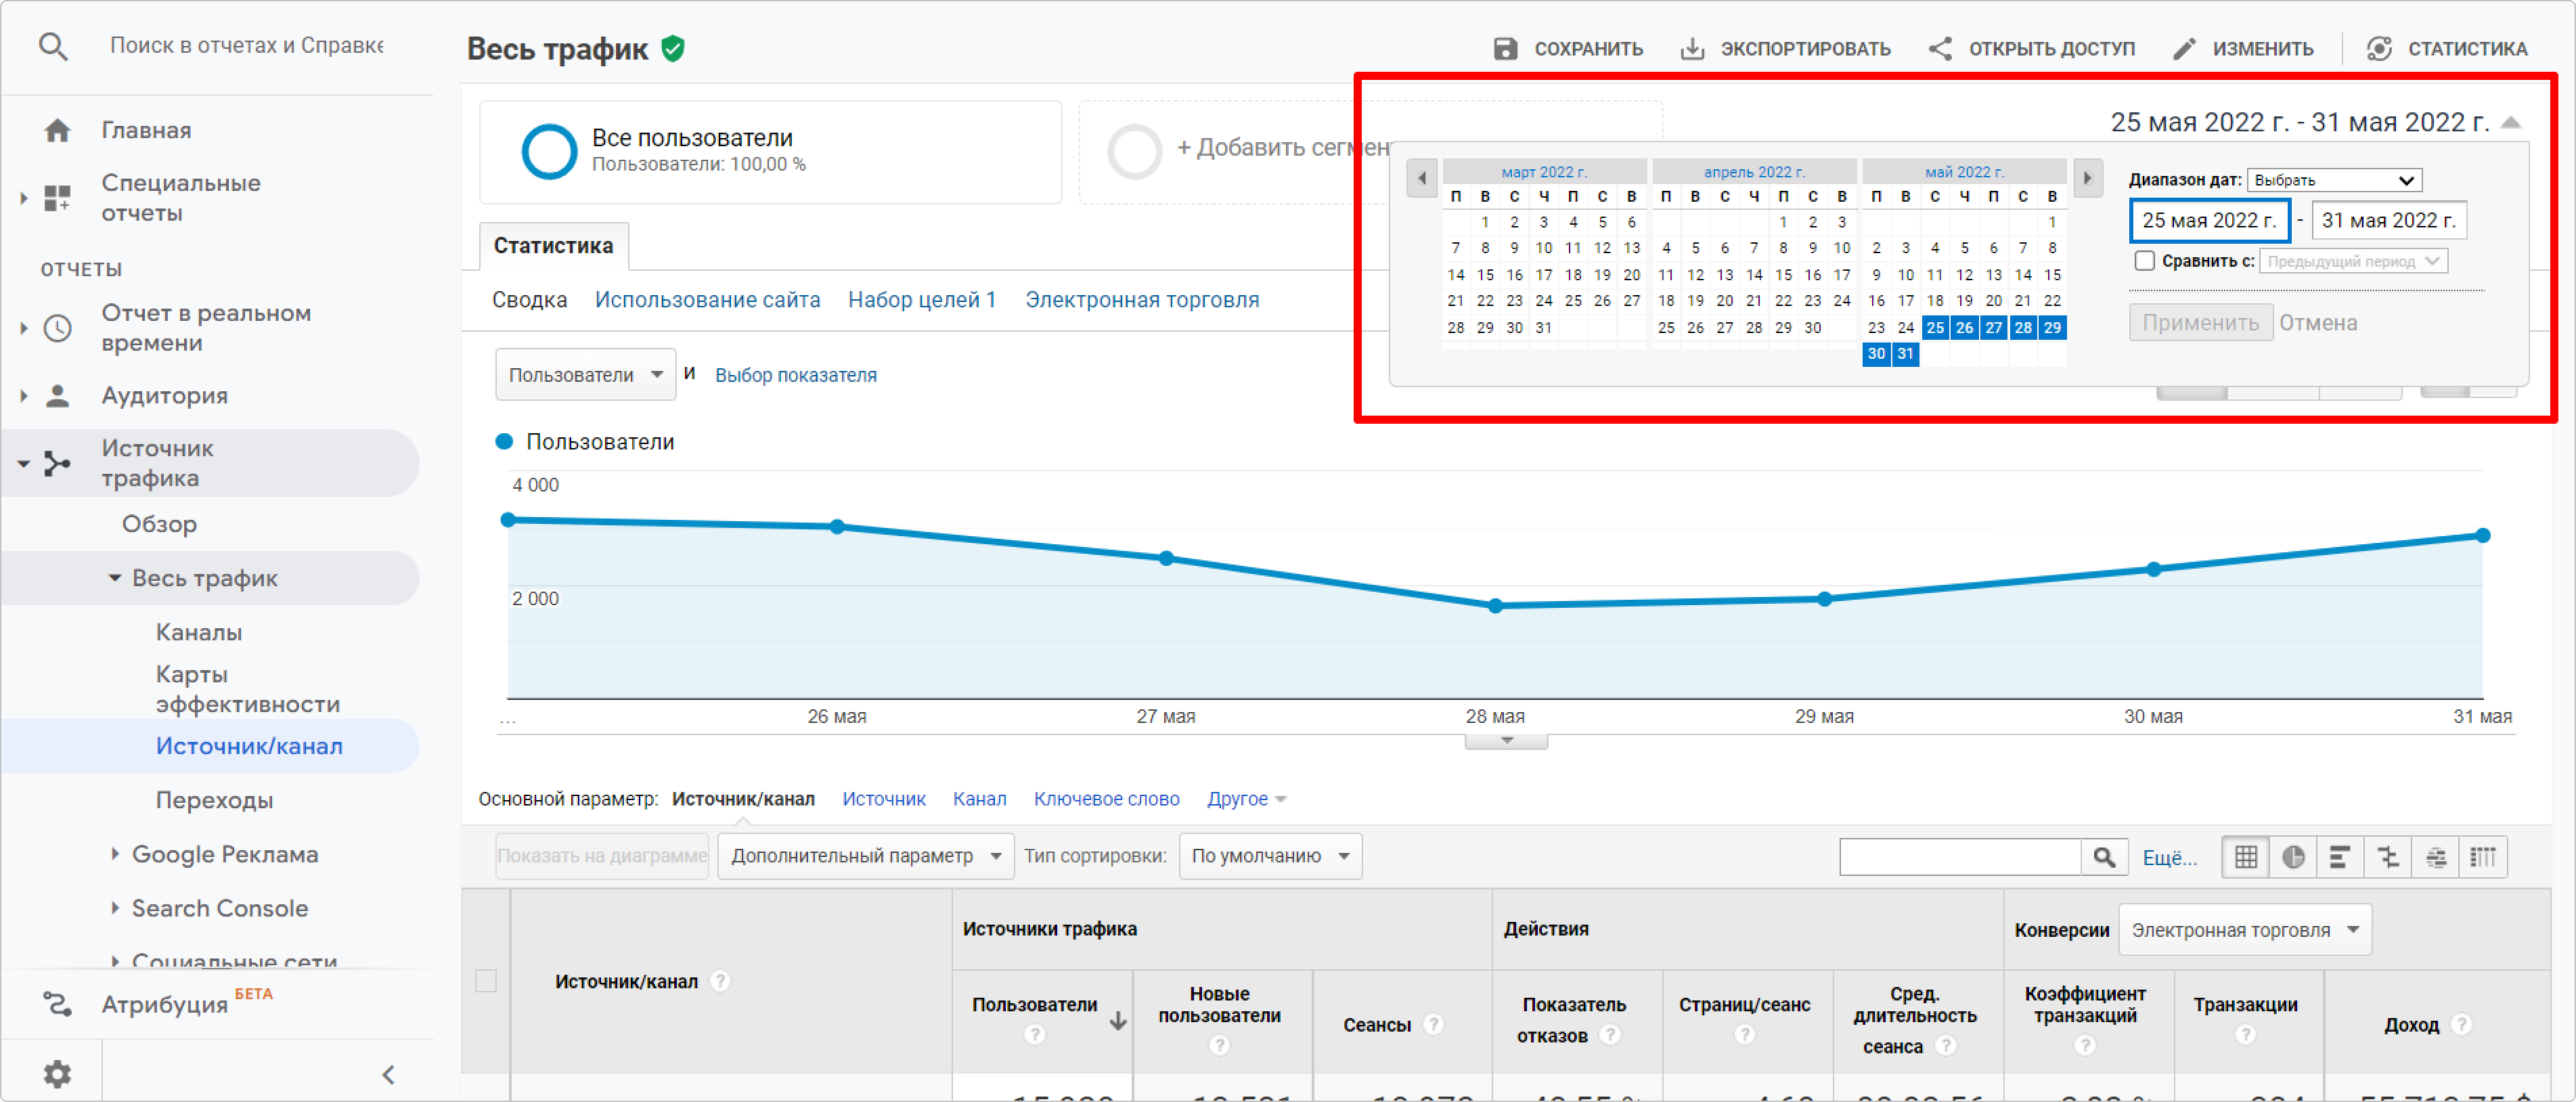Viewport: 2576px width, 1102px height.
Task: Select the Все пользователи segment circle
Action: pyautogui.click(x=549, y=151)
